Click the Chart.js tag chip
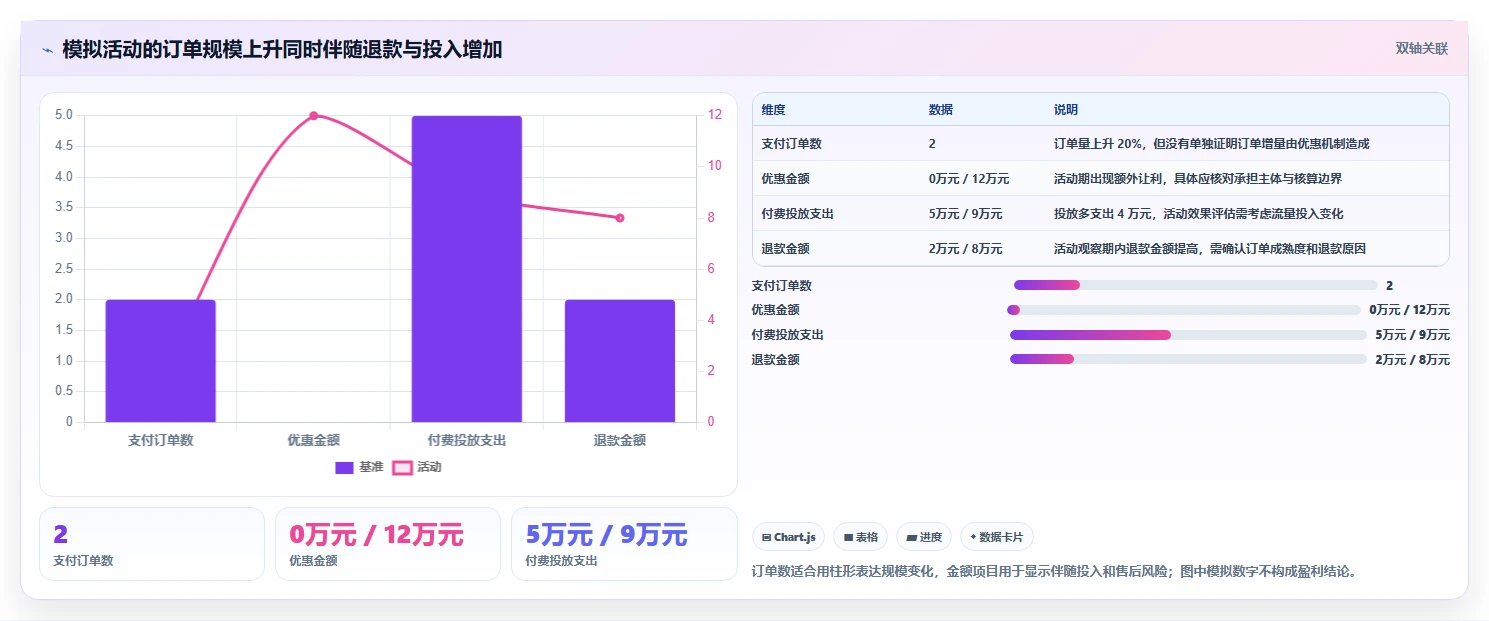The image size is (1489, 621). (x=788, y=537)
